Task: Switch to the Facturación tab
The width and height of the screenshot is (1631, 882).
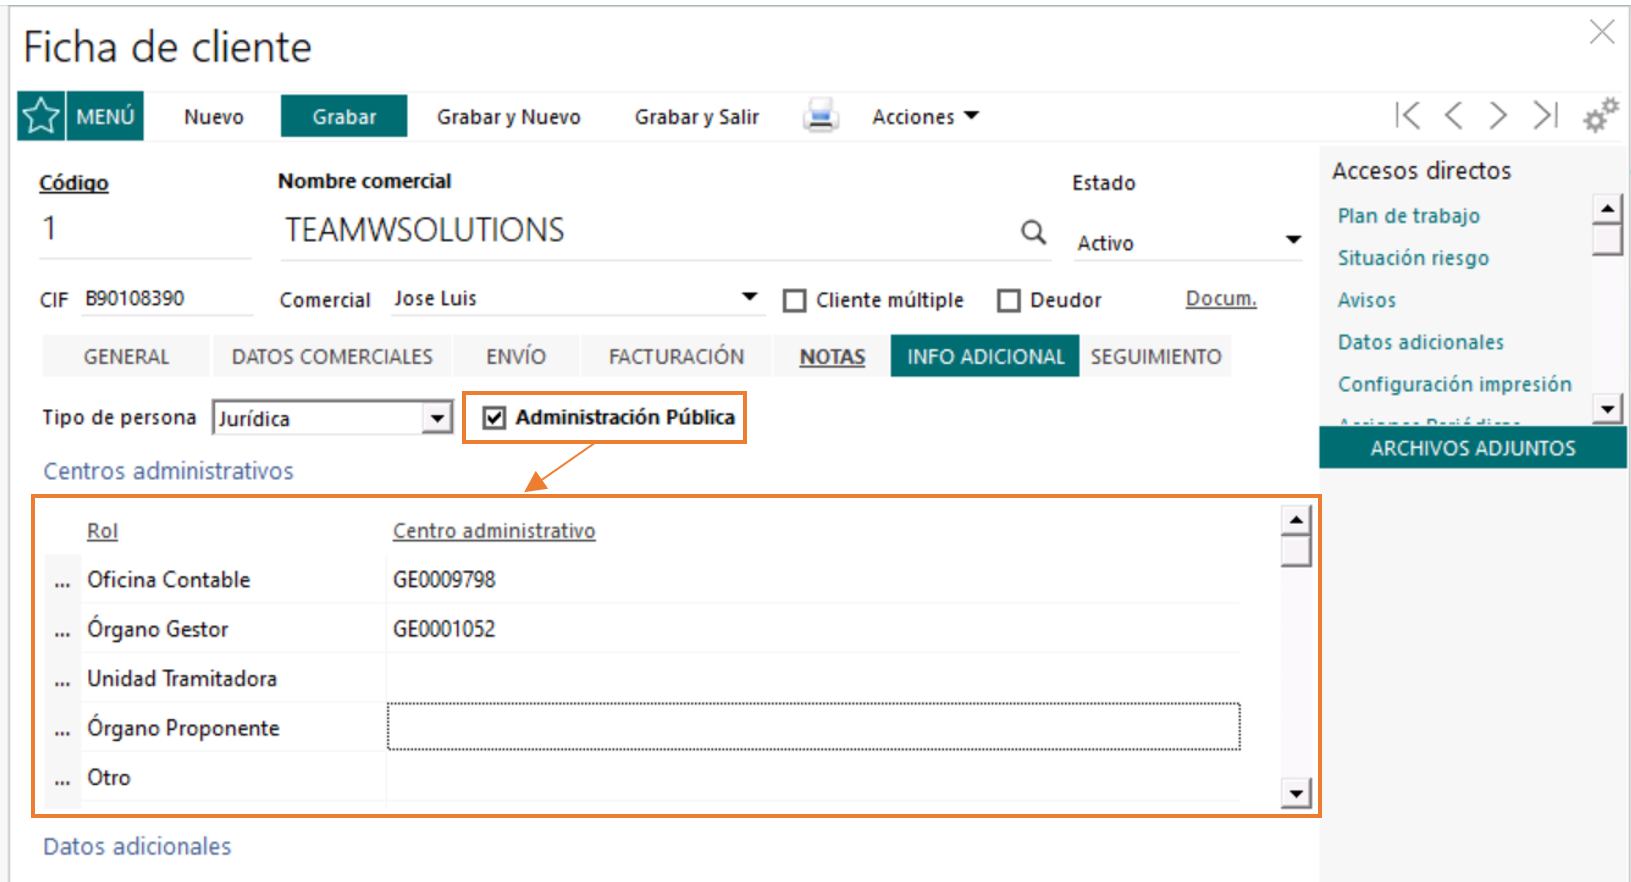Action: tap(676, 357)
